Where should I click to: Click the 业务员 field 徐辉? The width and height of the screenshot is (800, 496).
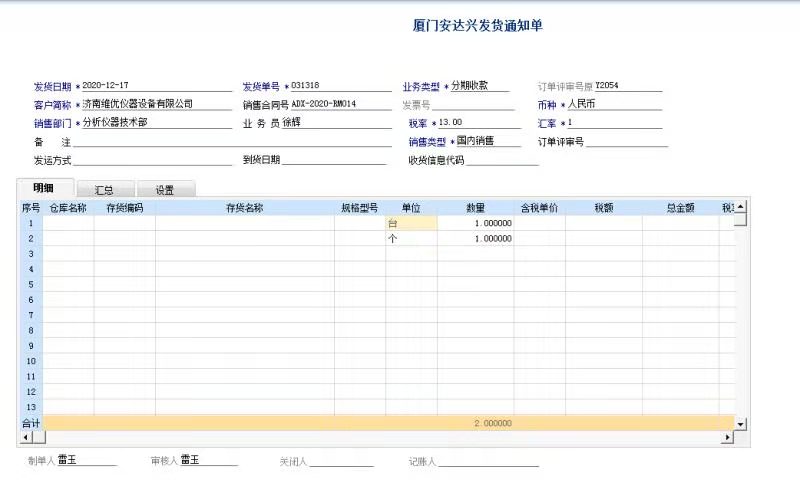(x=337, y=122)
